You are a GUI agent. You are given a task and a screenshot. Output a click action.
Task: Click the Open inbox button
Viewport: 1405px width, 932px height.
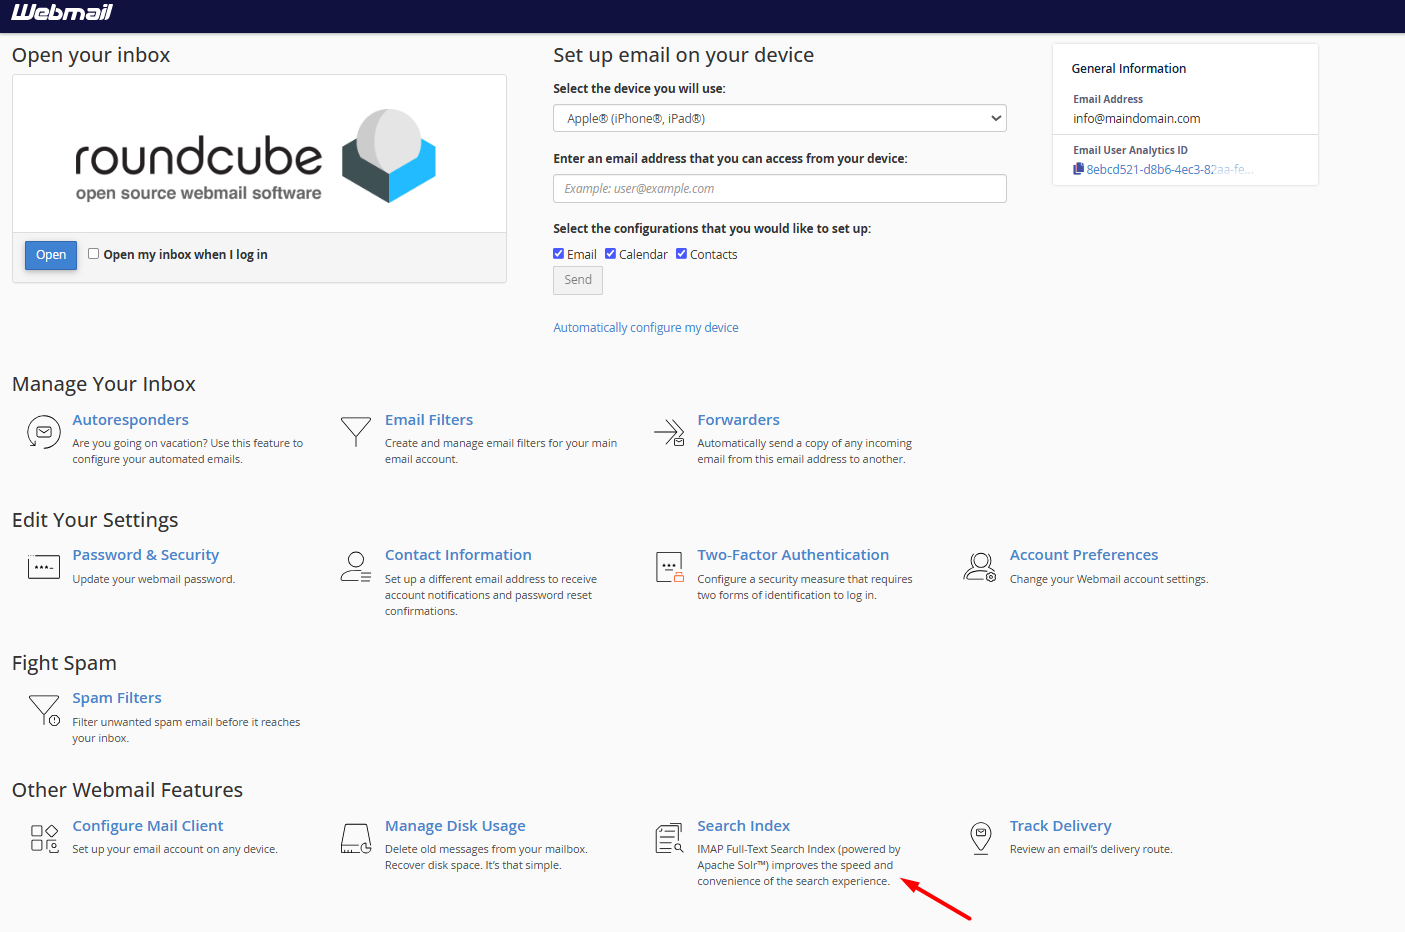pyautogui.click(x=51, y=255)
